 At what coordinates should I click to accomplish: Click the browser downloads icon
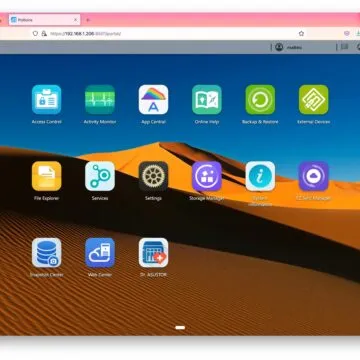tap(358, 33)
